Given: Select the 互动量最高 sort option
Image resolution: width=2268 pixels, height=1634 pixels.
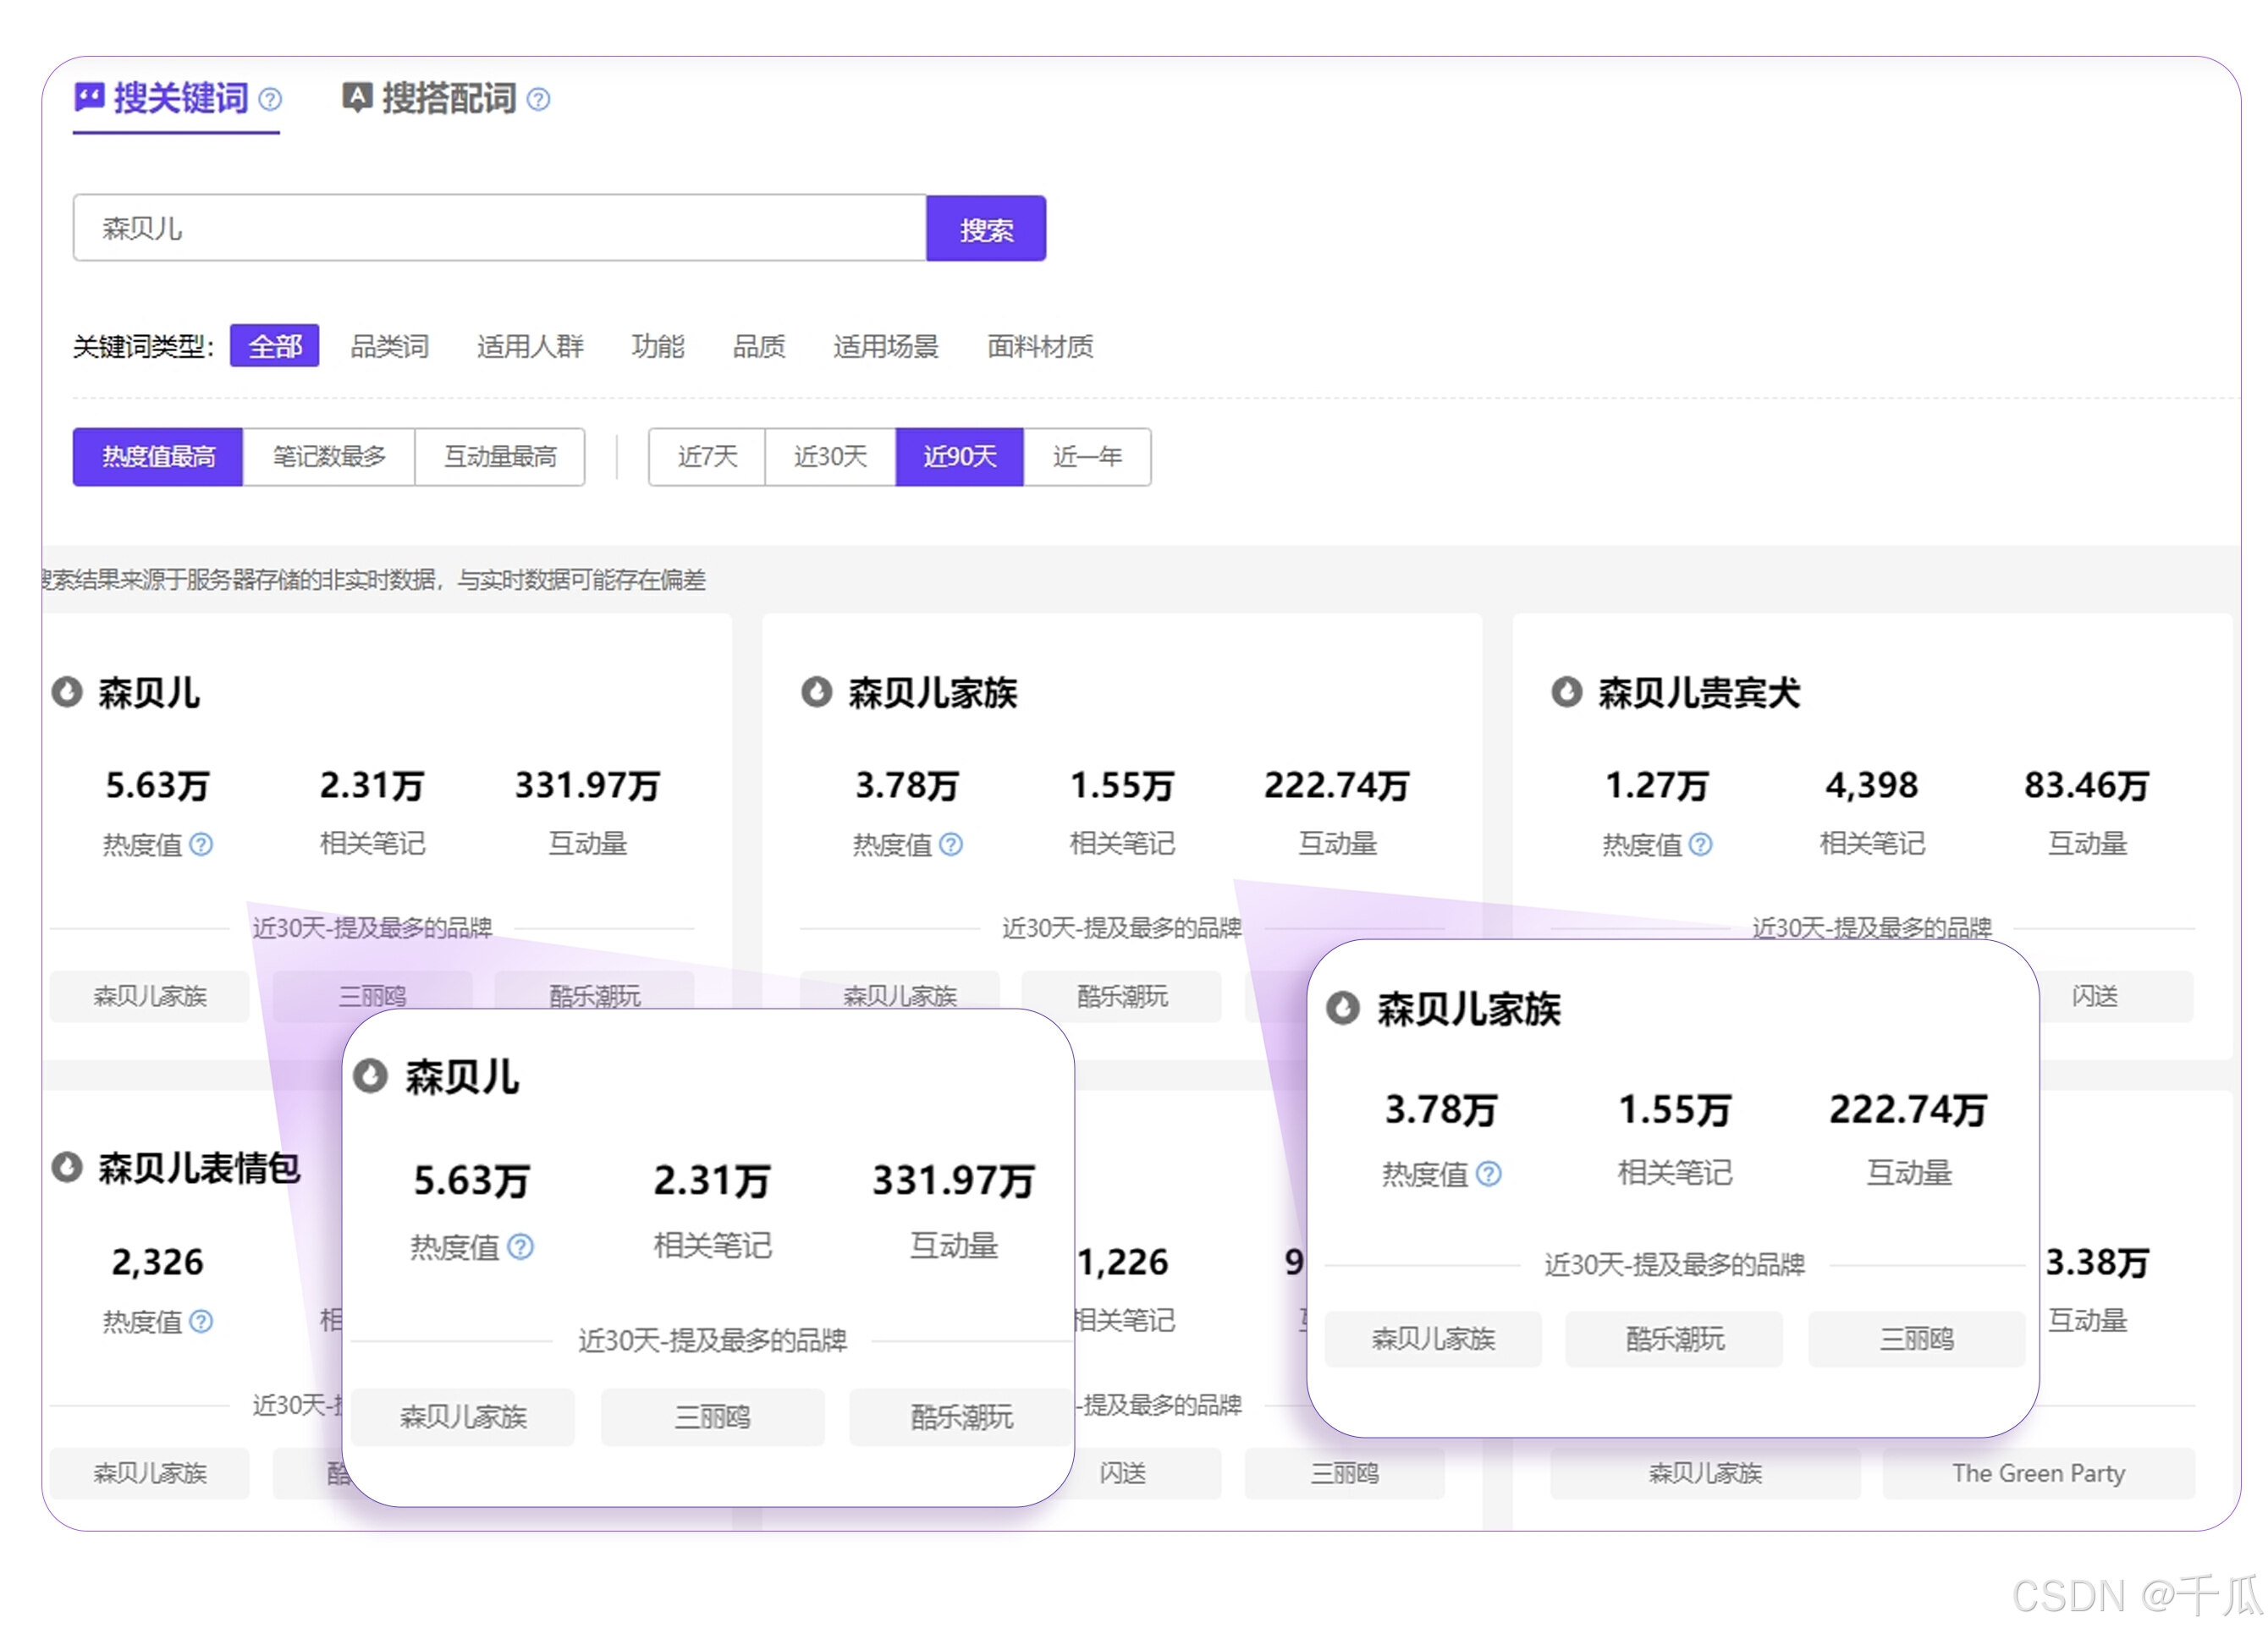Looking at the screenshot, I should click(500, 457).
